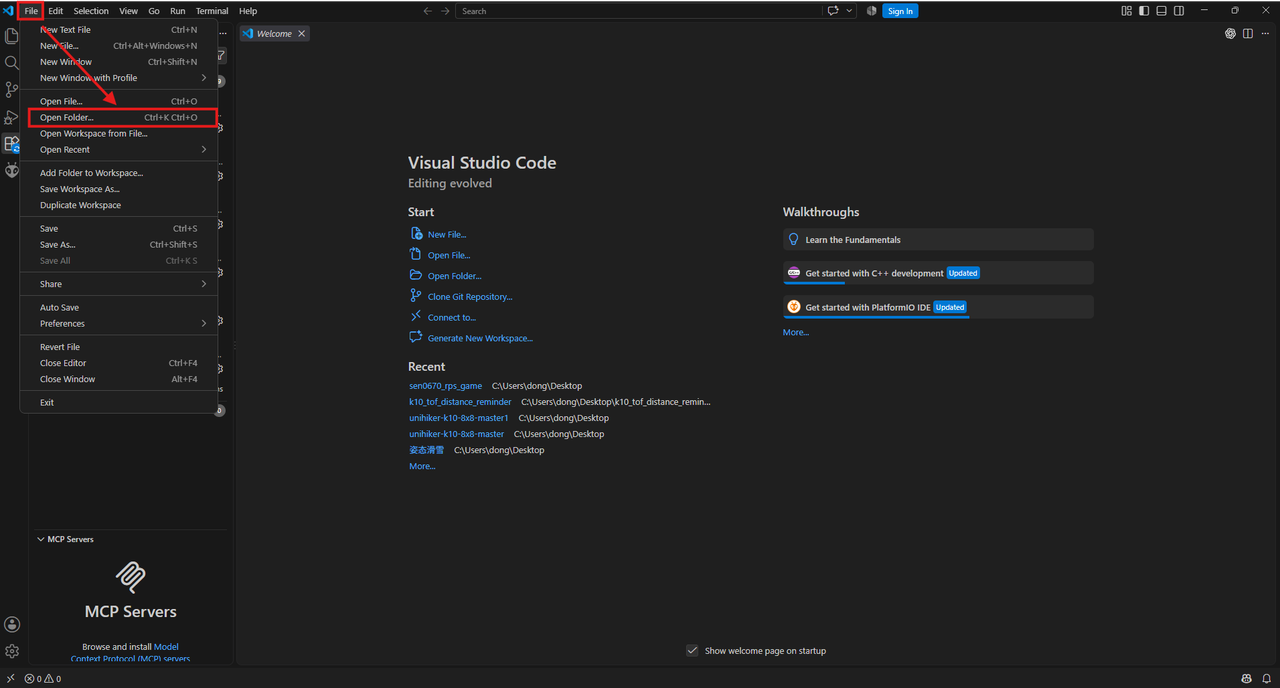Open the Extensions view icon
The image size is (1280, 688).
[12, 144]
